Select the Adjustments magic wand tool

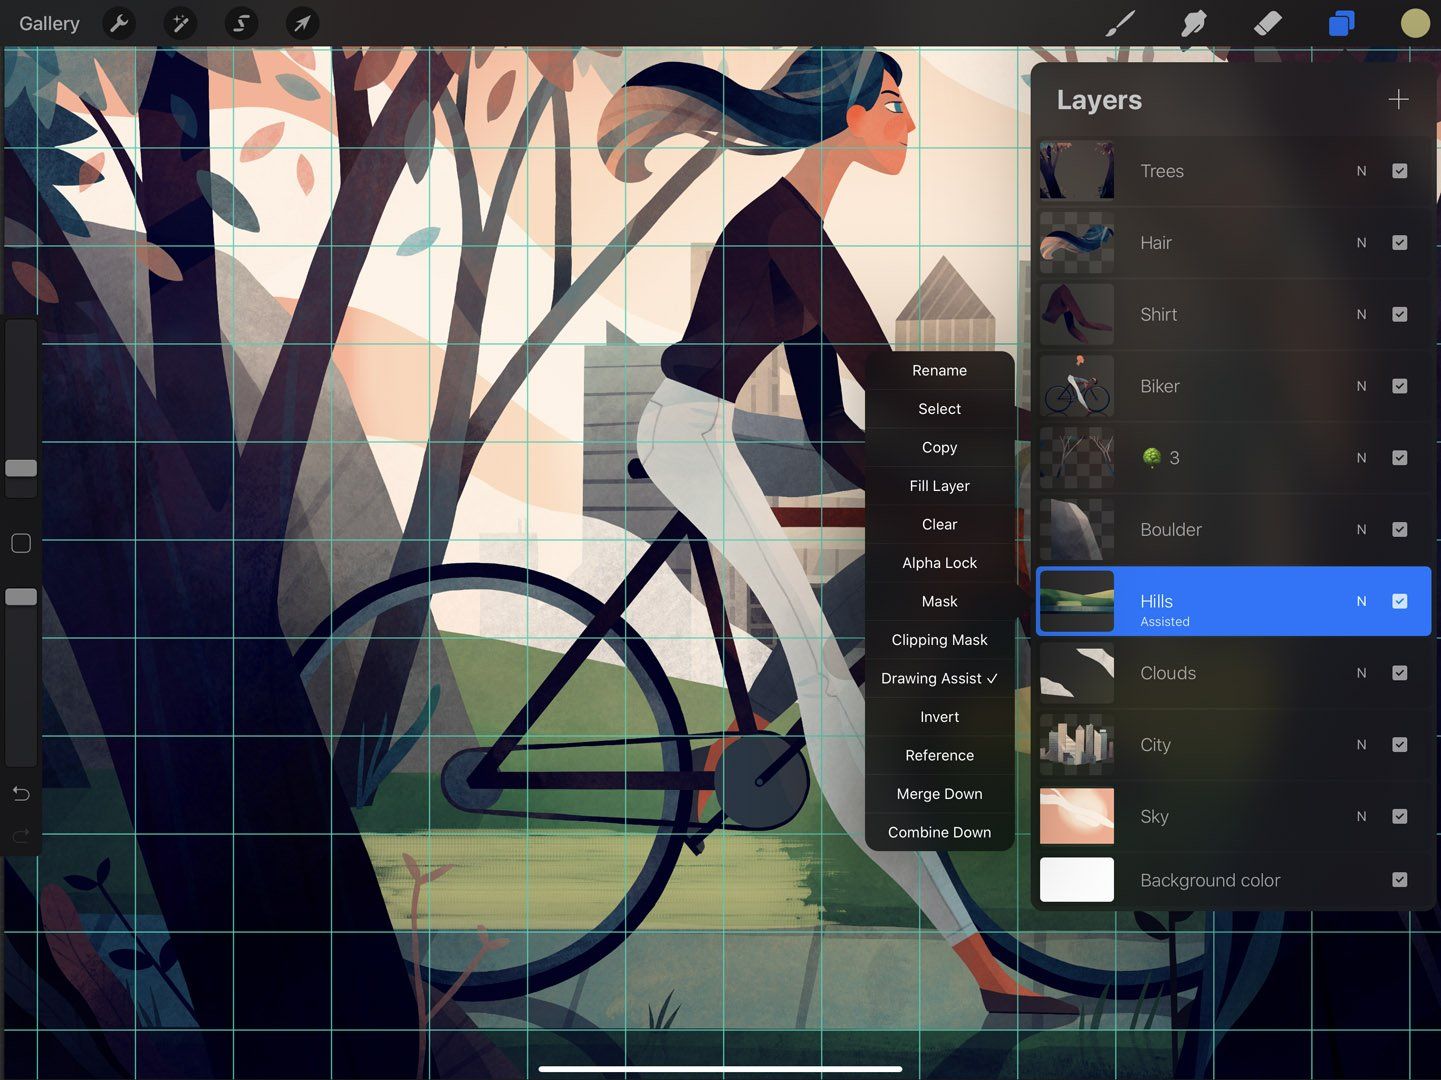(x=180, y=23)
